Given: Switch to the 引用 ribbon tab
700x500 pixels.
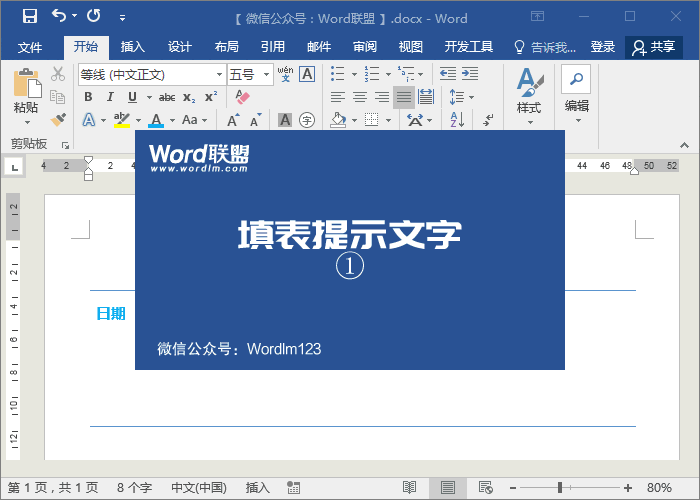Looking at the screenshot, I should pyautogui.click(x=273, y=46).
